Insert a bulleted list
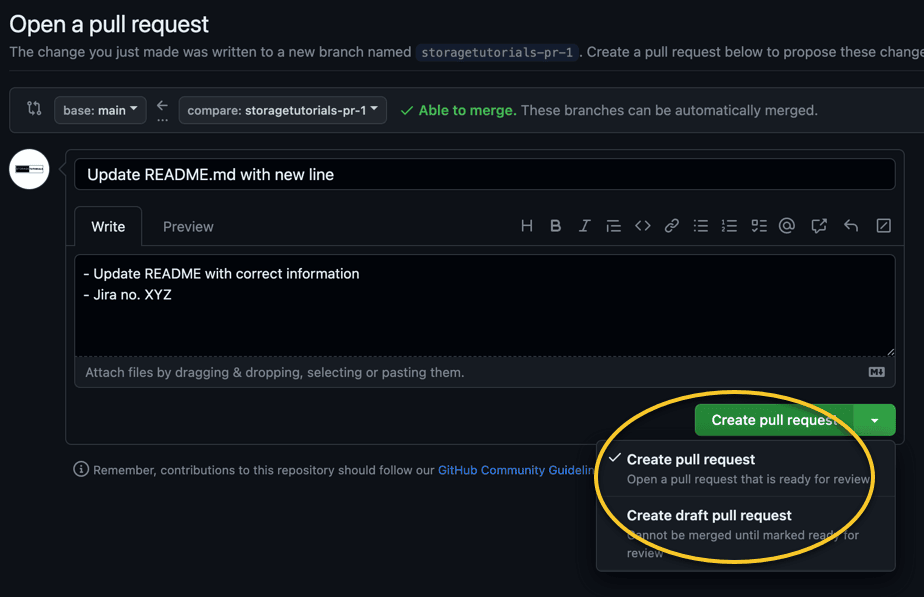This screenshot has width=924, height=597. tap(701, 226)
